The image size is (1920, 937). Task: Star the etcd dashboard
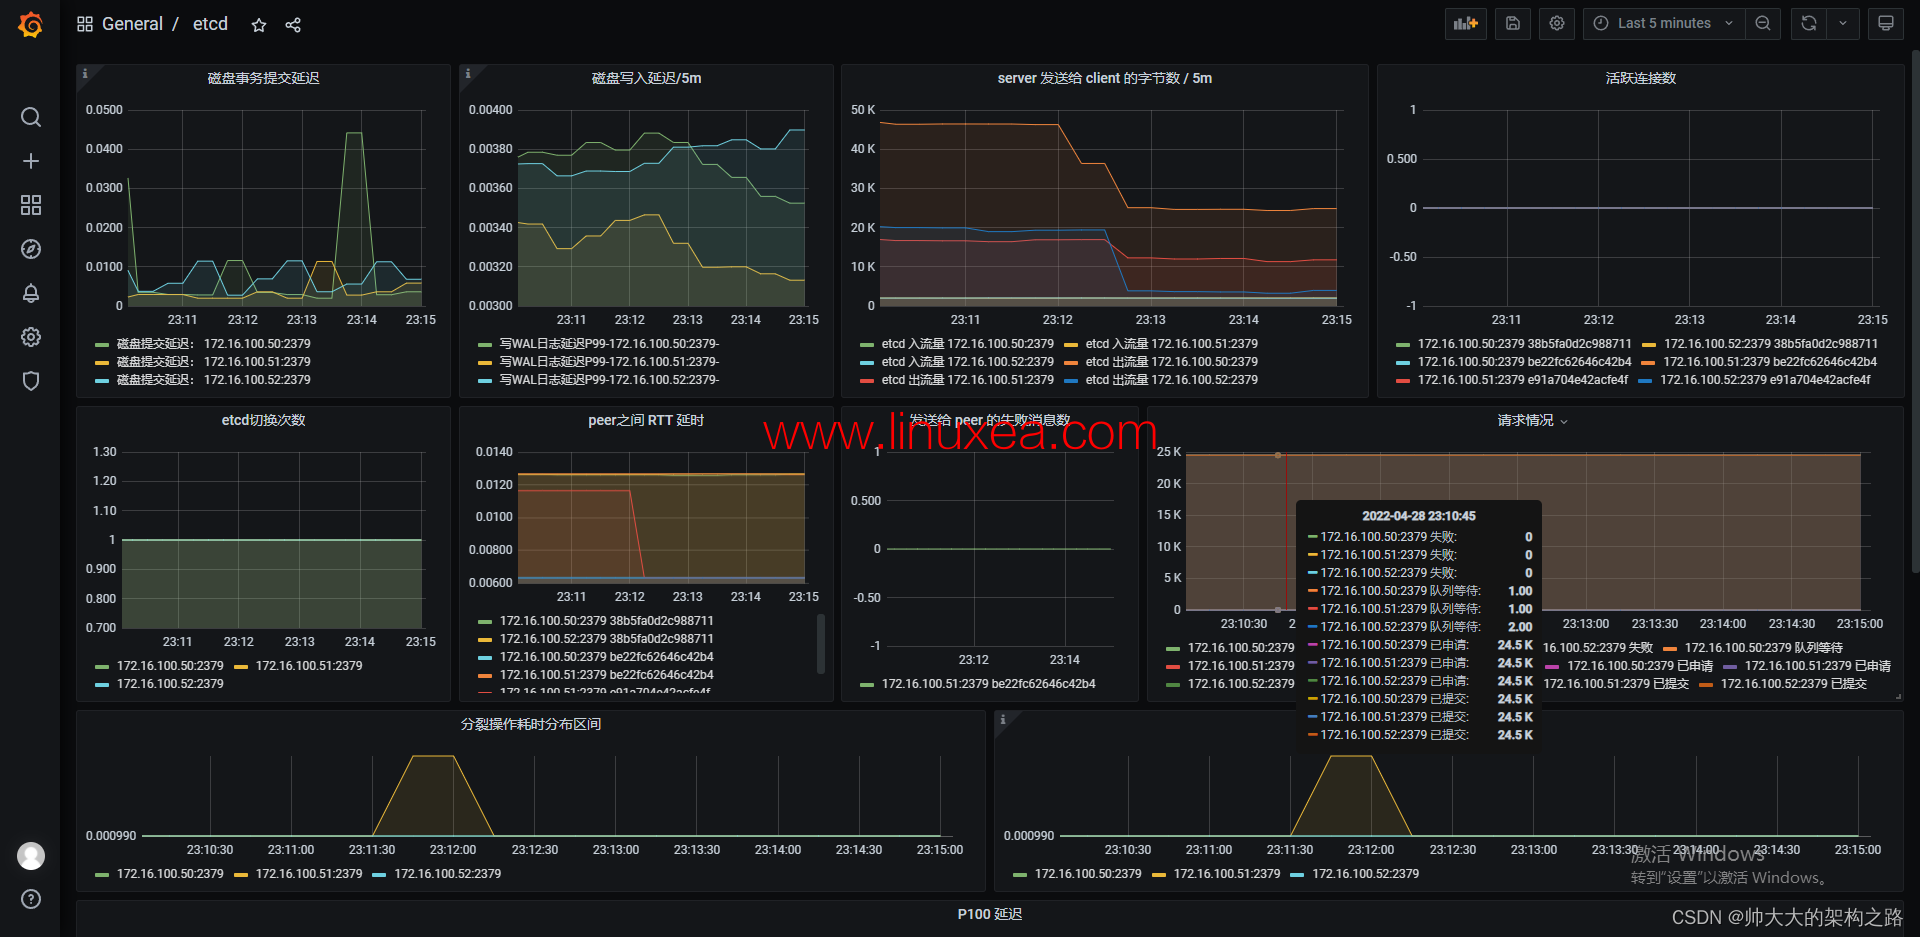coord(259,24)
